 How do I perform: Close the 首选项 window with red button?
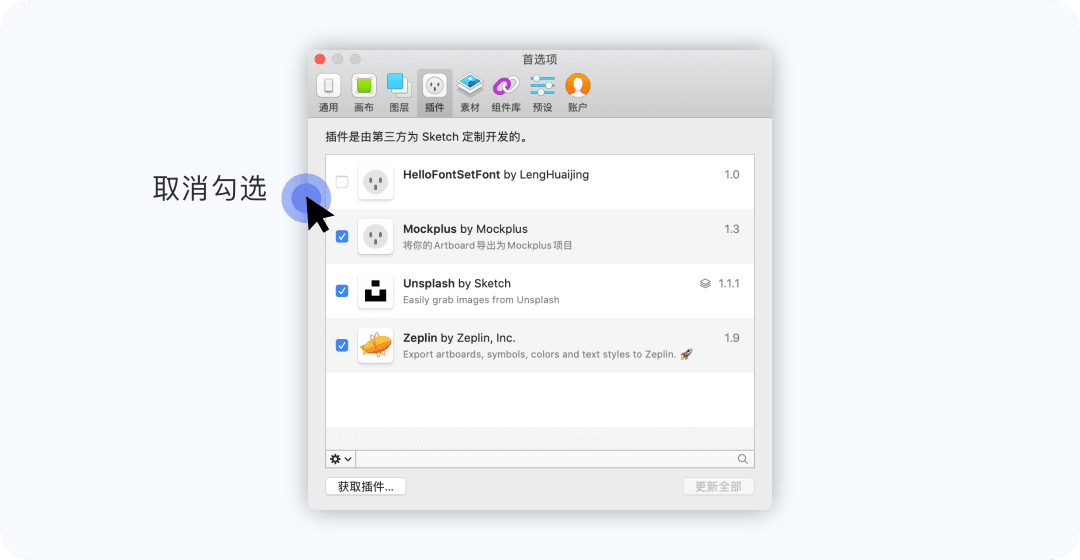point(320,59)
